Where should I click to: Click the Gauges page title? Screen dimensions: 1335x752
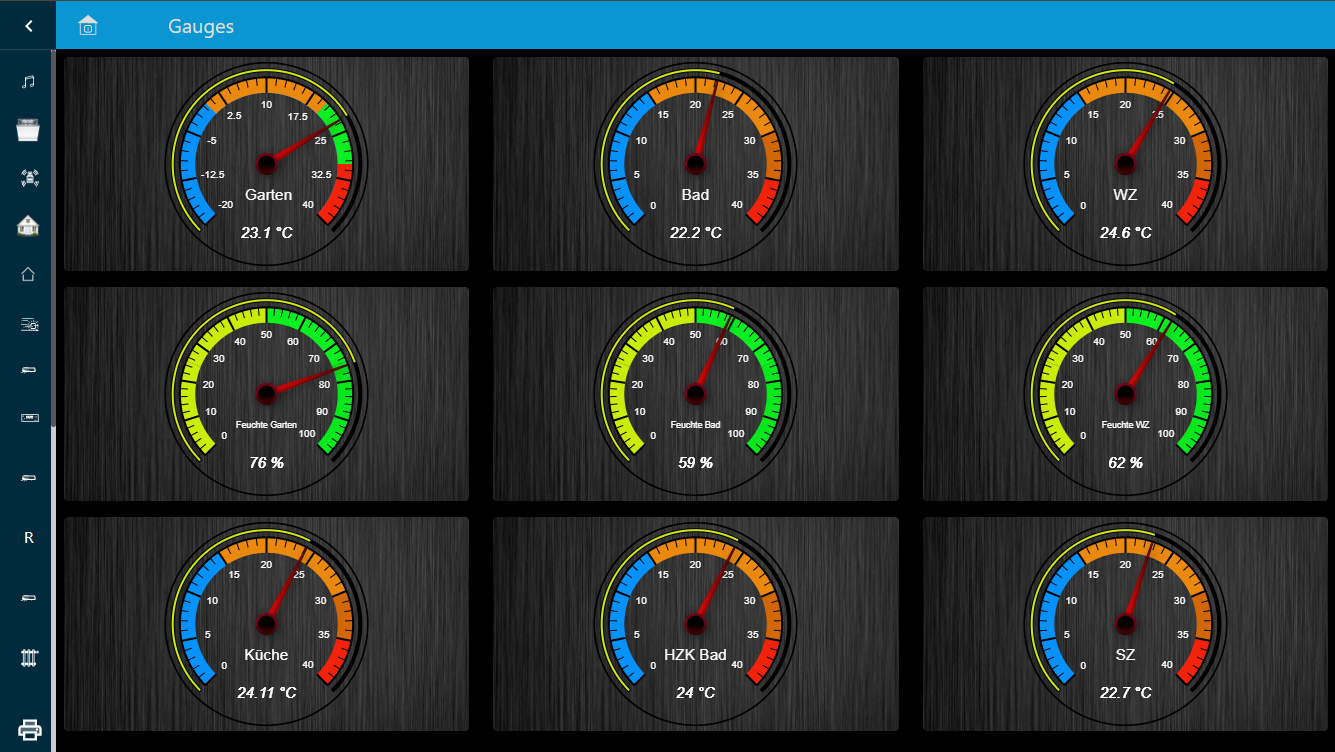201,27
